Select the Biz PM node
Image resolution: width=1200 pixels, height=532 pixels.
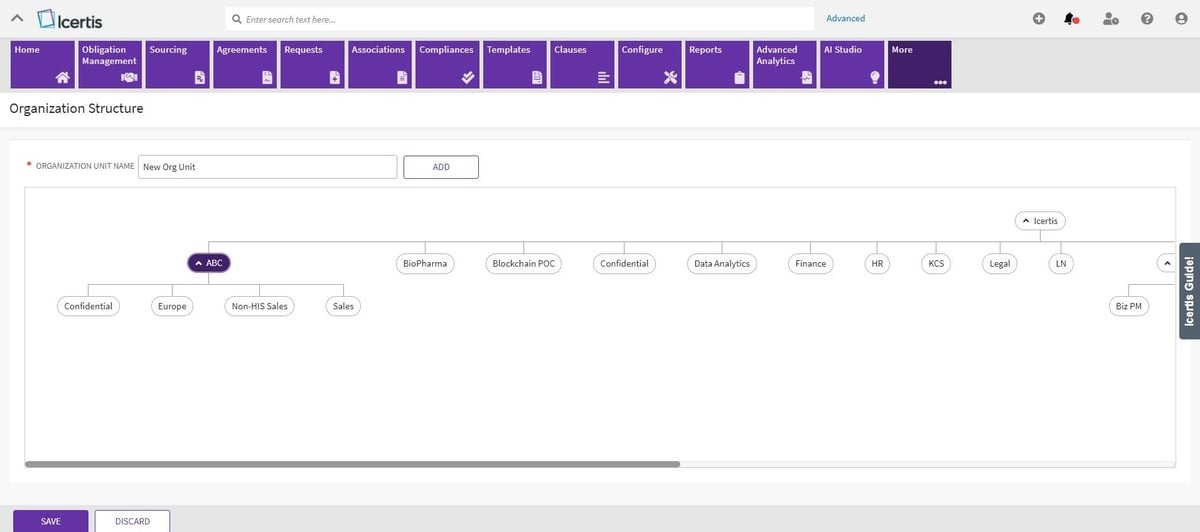[1128, 306]
